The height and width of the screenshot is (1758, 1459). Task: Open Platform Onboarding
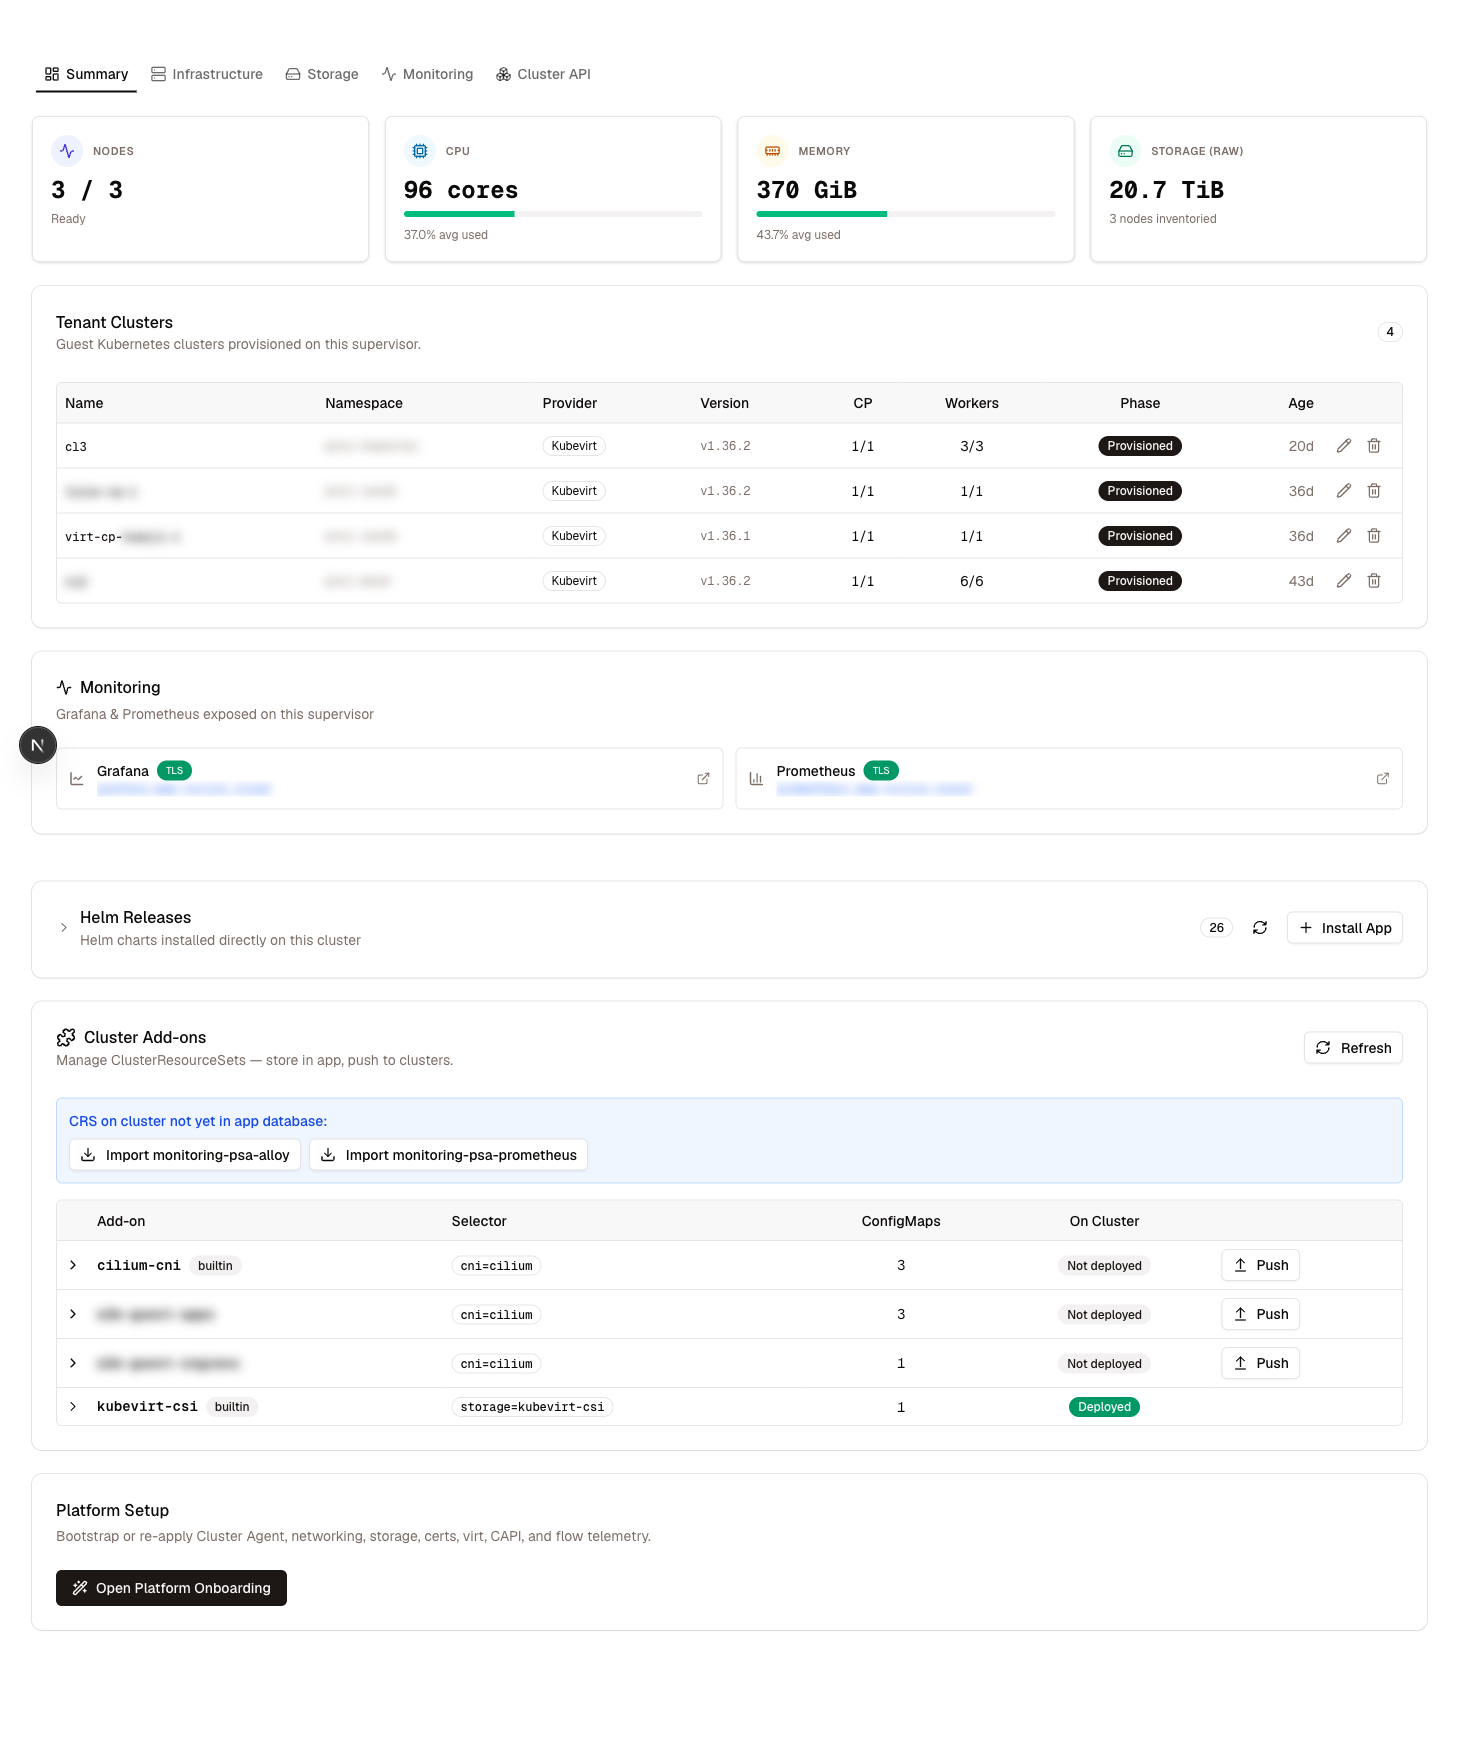(171, 1588)
